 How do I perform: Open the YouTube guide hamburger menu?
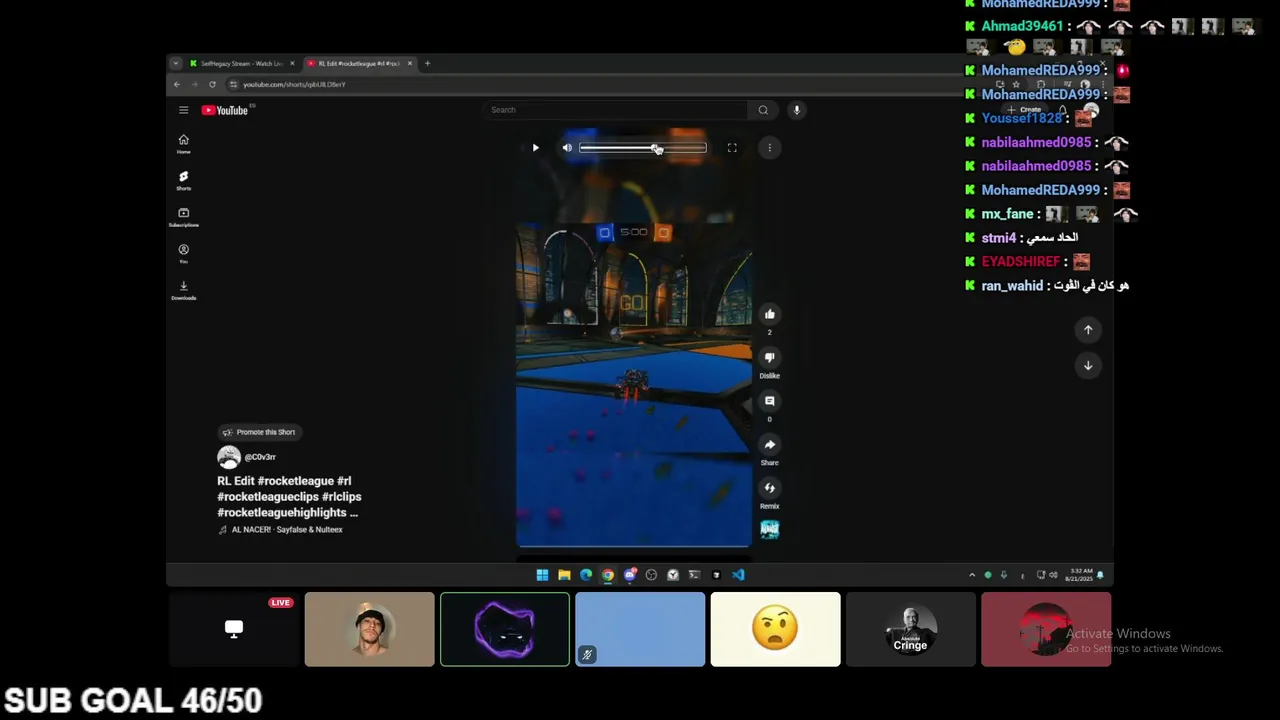pos(183,110)
